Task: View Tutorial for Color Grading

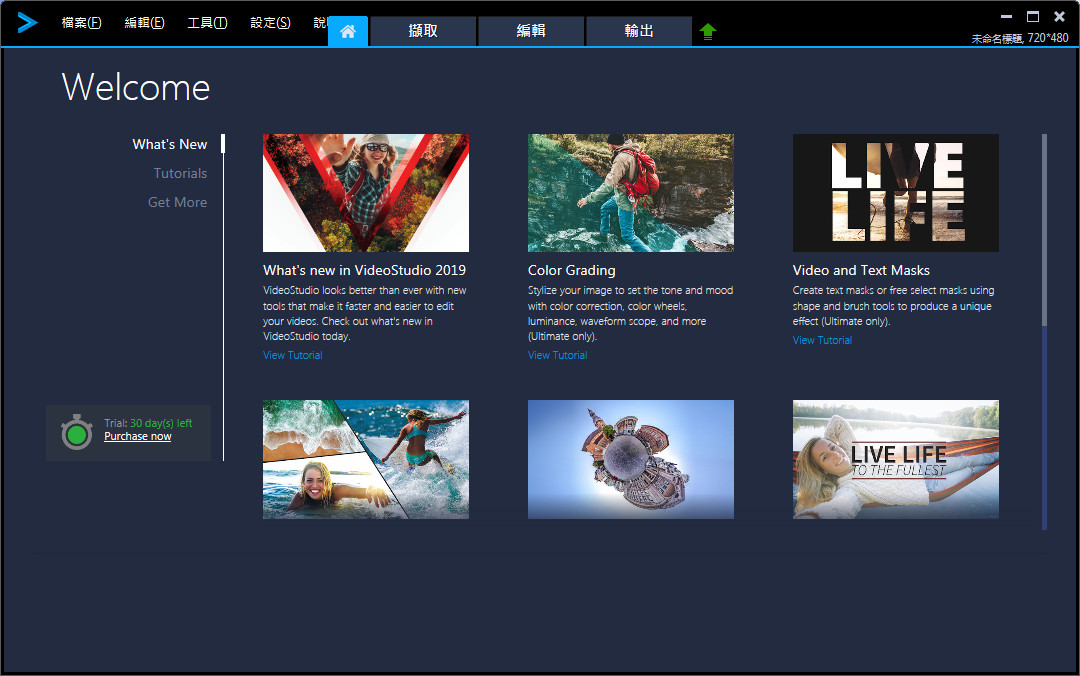Action: point(557,355)
